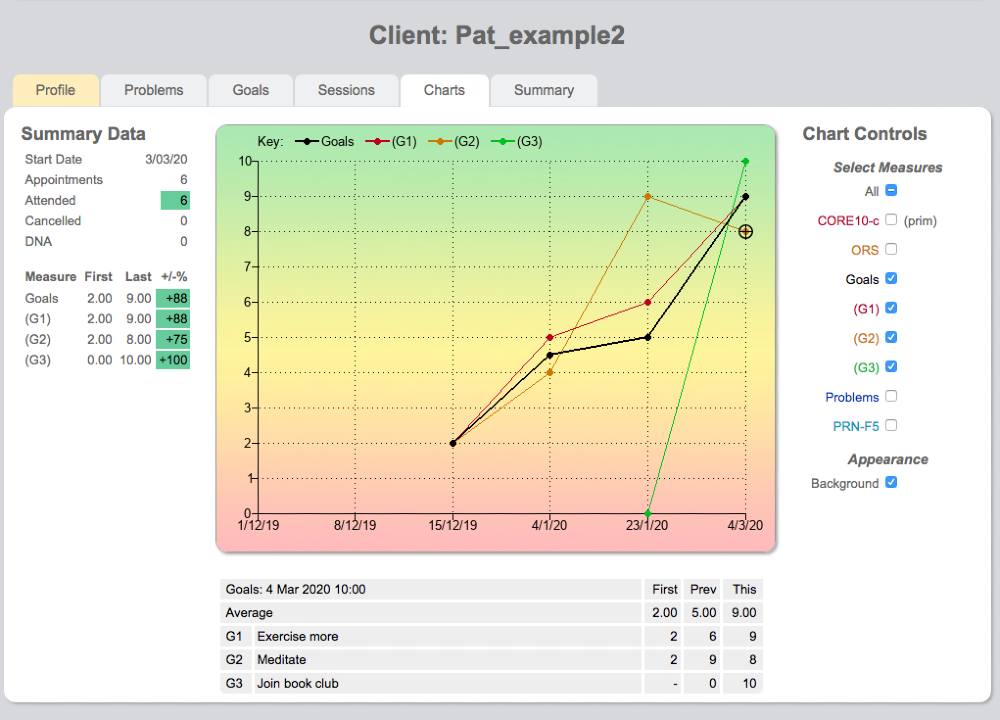Screen dimensions: 1000x720
Task: Turn off the Background appearance option
Action: click(x=891, y=483)
